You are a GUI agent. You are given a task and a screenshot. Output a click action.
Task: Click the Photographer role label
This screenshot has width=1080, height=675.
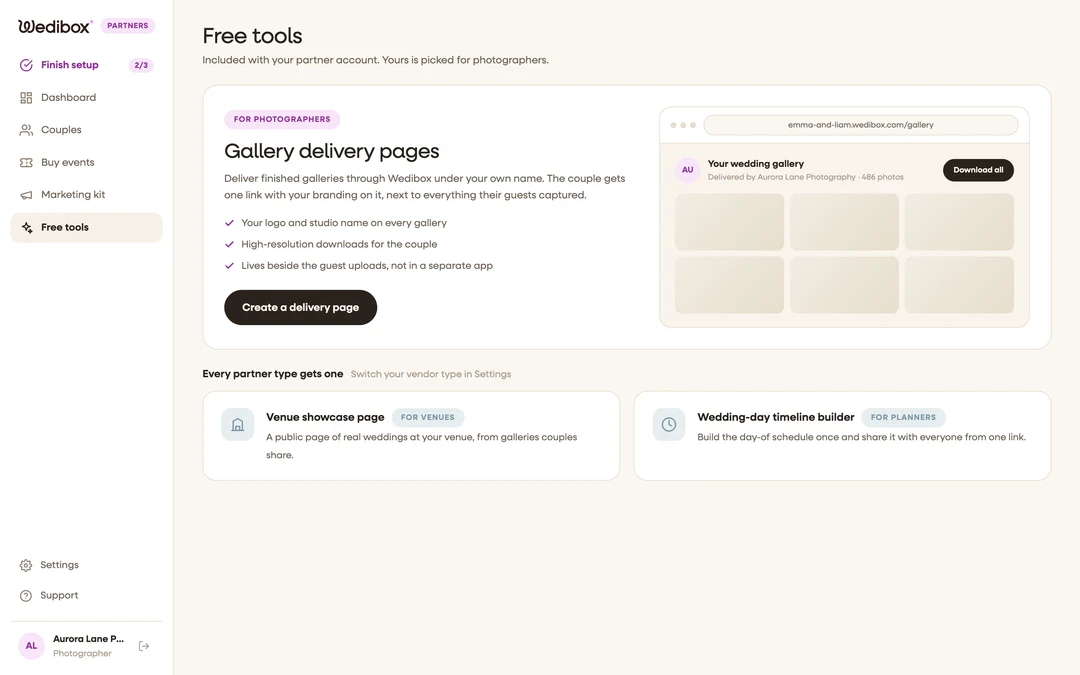[x=82, y=654]
